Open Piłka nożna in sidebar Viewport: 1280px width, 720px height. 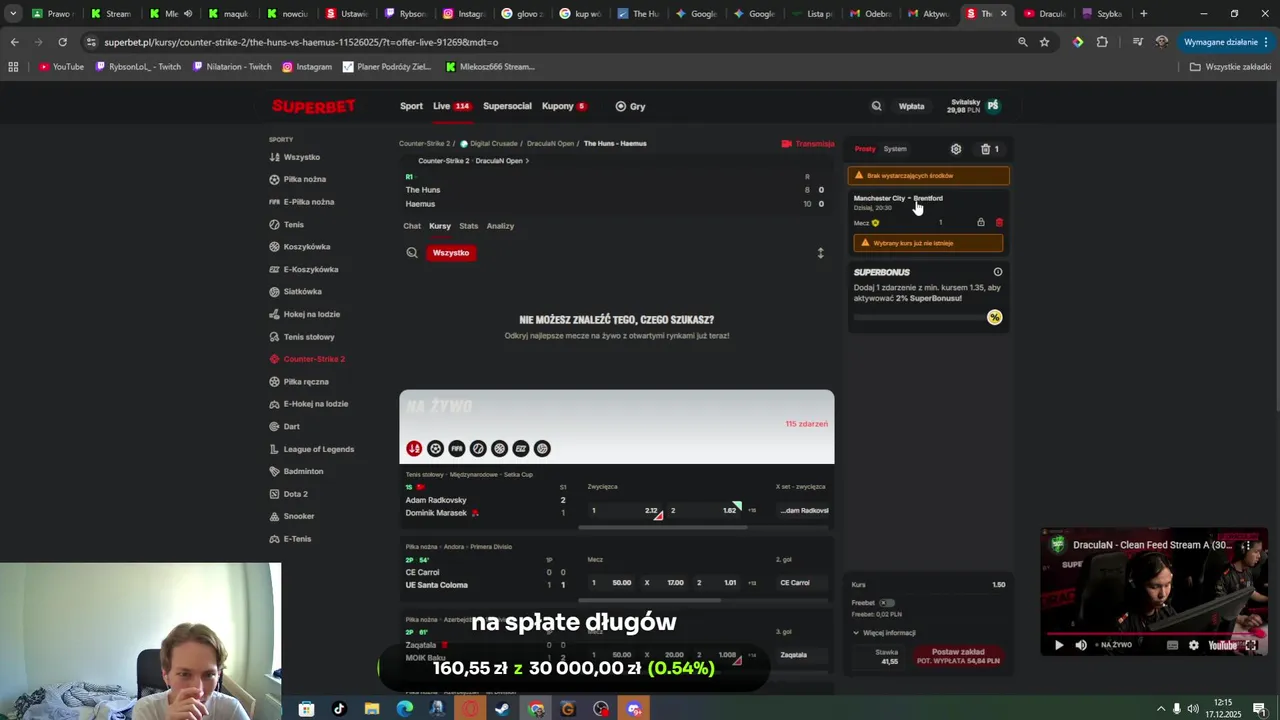pos(297,179)
